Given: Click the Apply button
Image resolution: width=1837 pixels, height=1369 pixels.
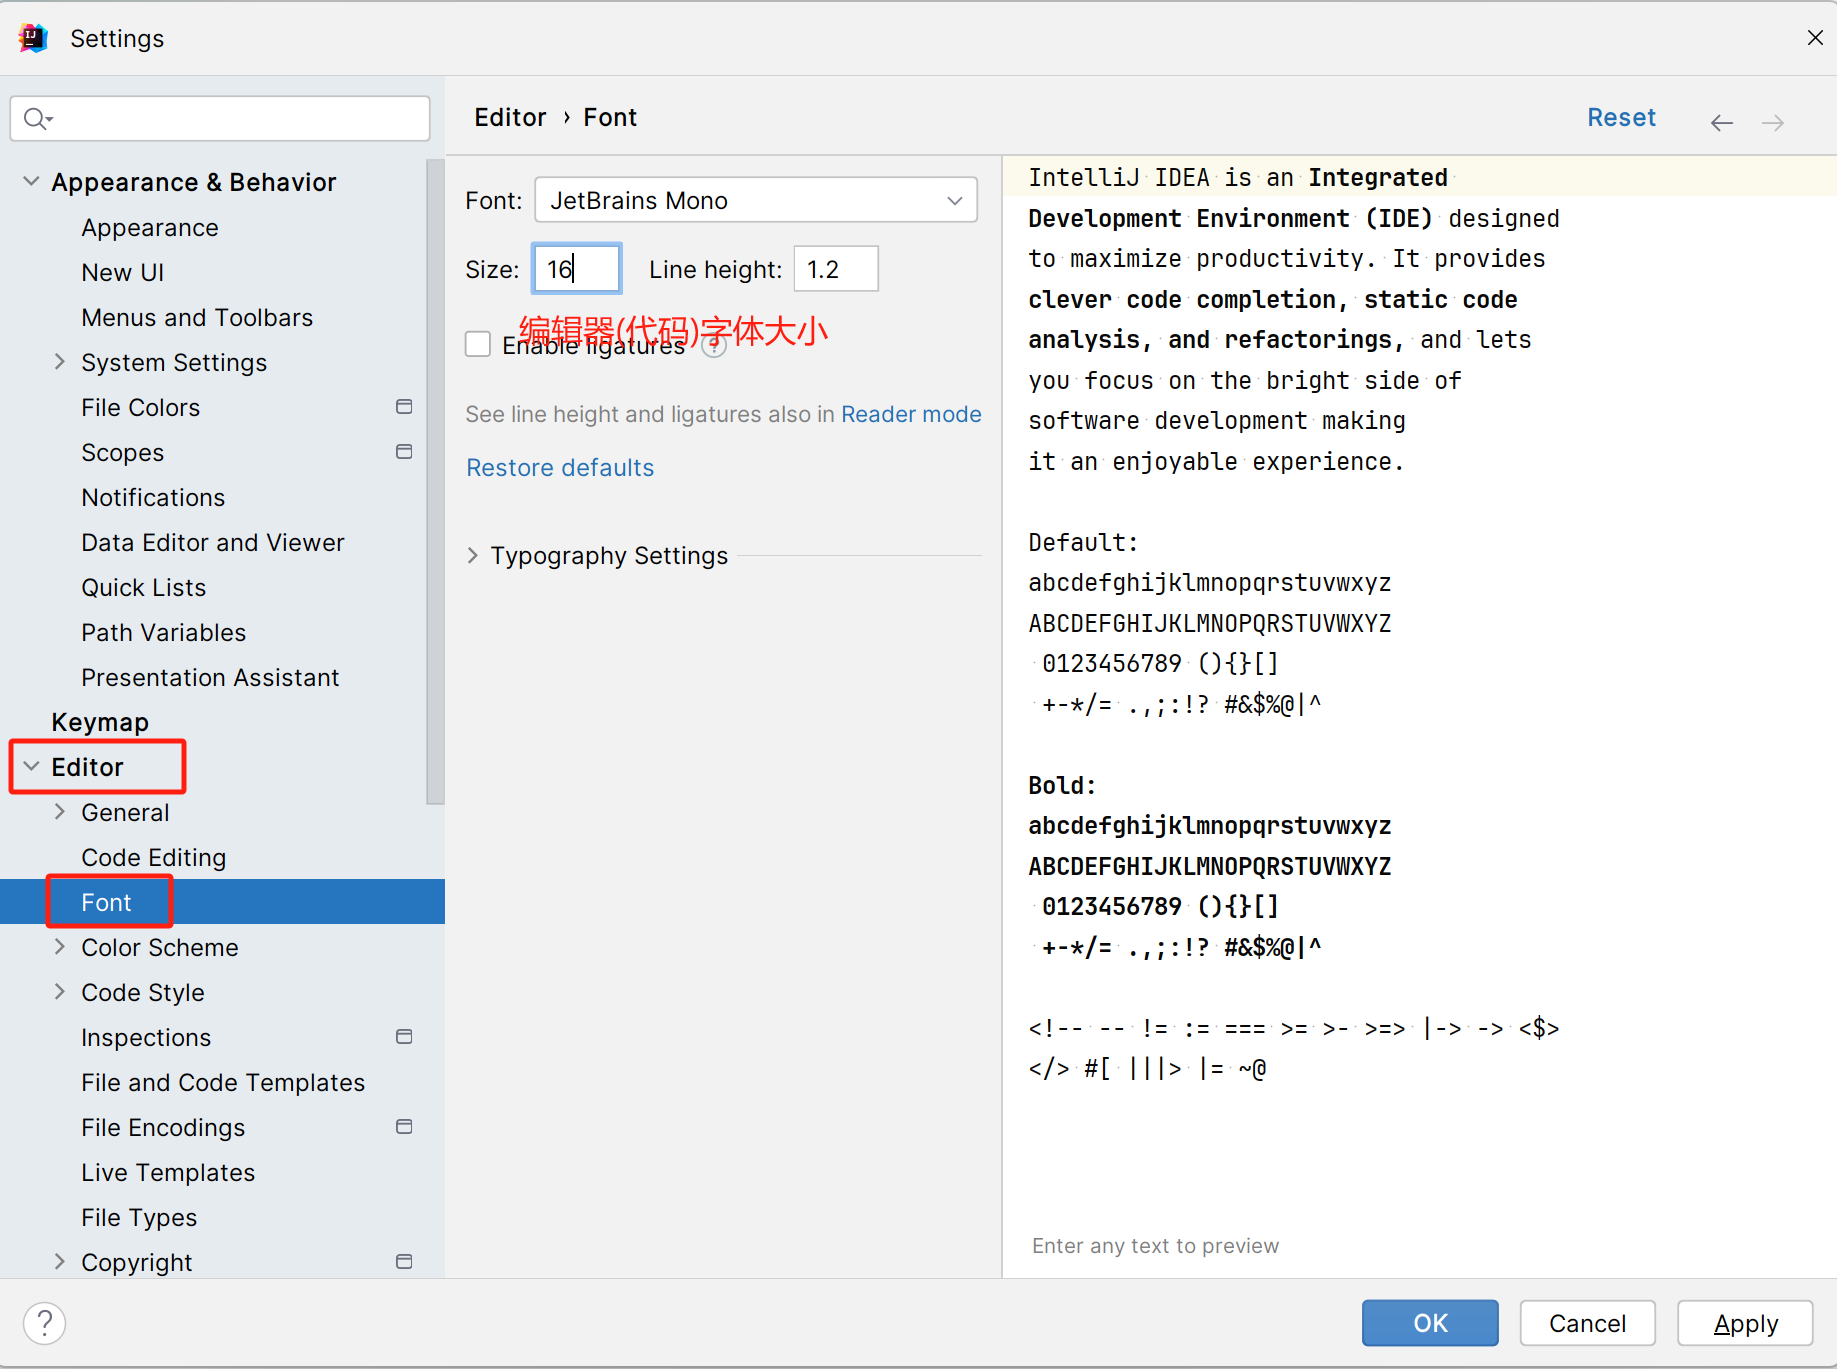Looking at the screenshot, I should pyautogui.click(x=1745, y=1323).
